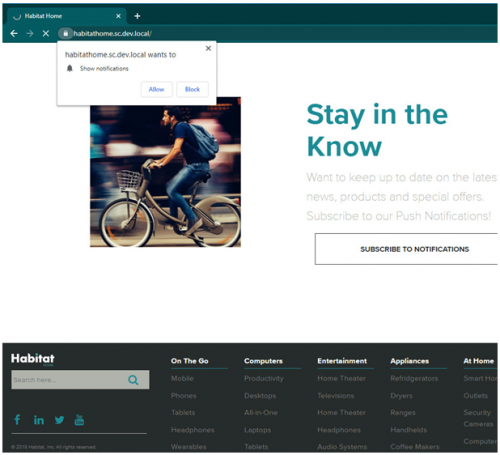This screenshot has height=455, width=500.
Task: Click the browser forward arrow
Action: click(30, 33)
